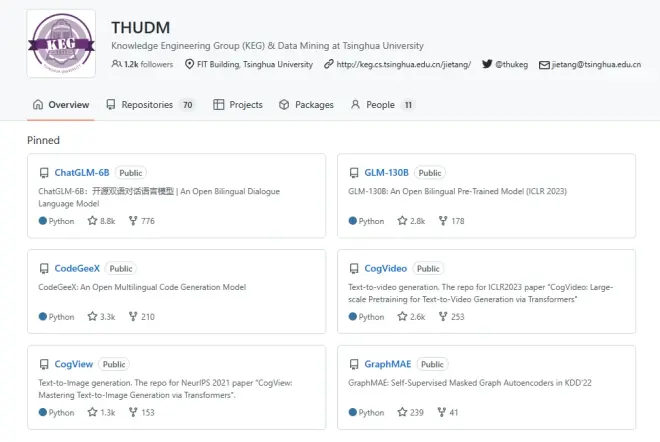The height and width of the screenshot is (442, 660).
Task: Switch to the Repositories tab
Action: tap(151, 105)
